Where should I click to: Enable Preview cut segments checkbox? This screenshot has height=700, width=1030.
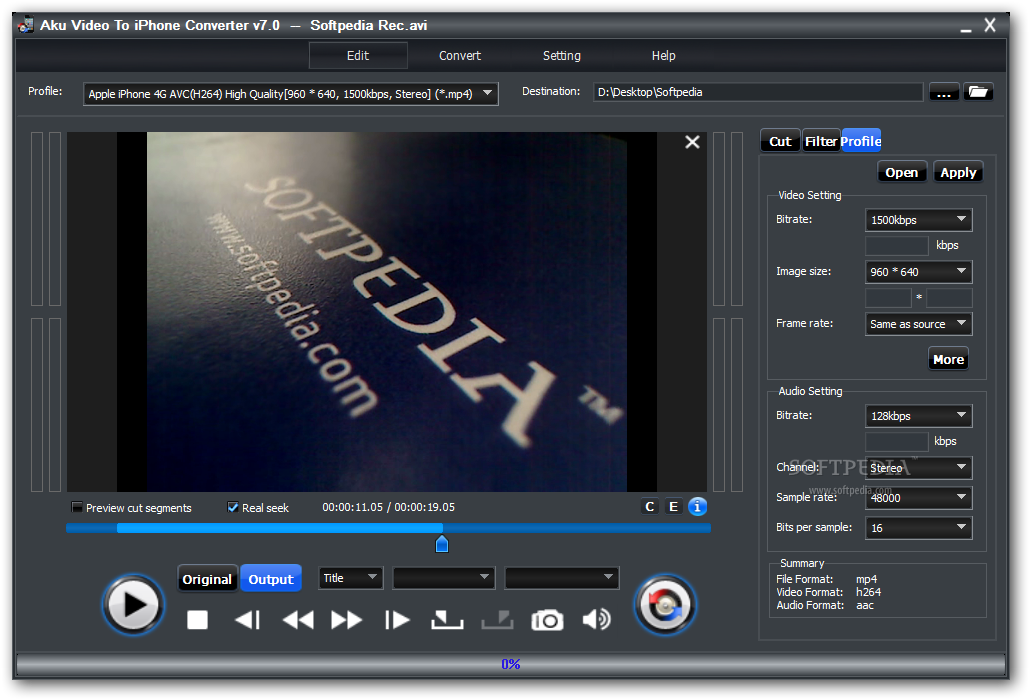(x=77, y=507)
